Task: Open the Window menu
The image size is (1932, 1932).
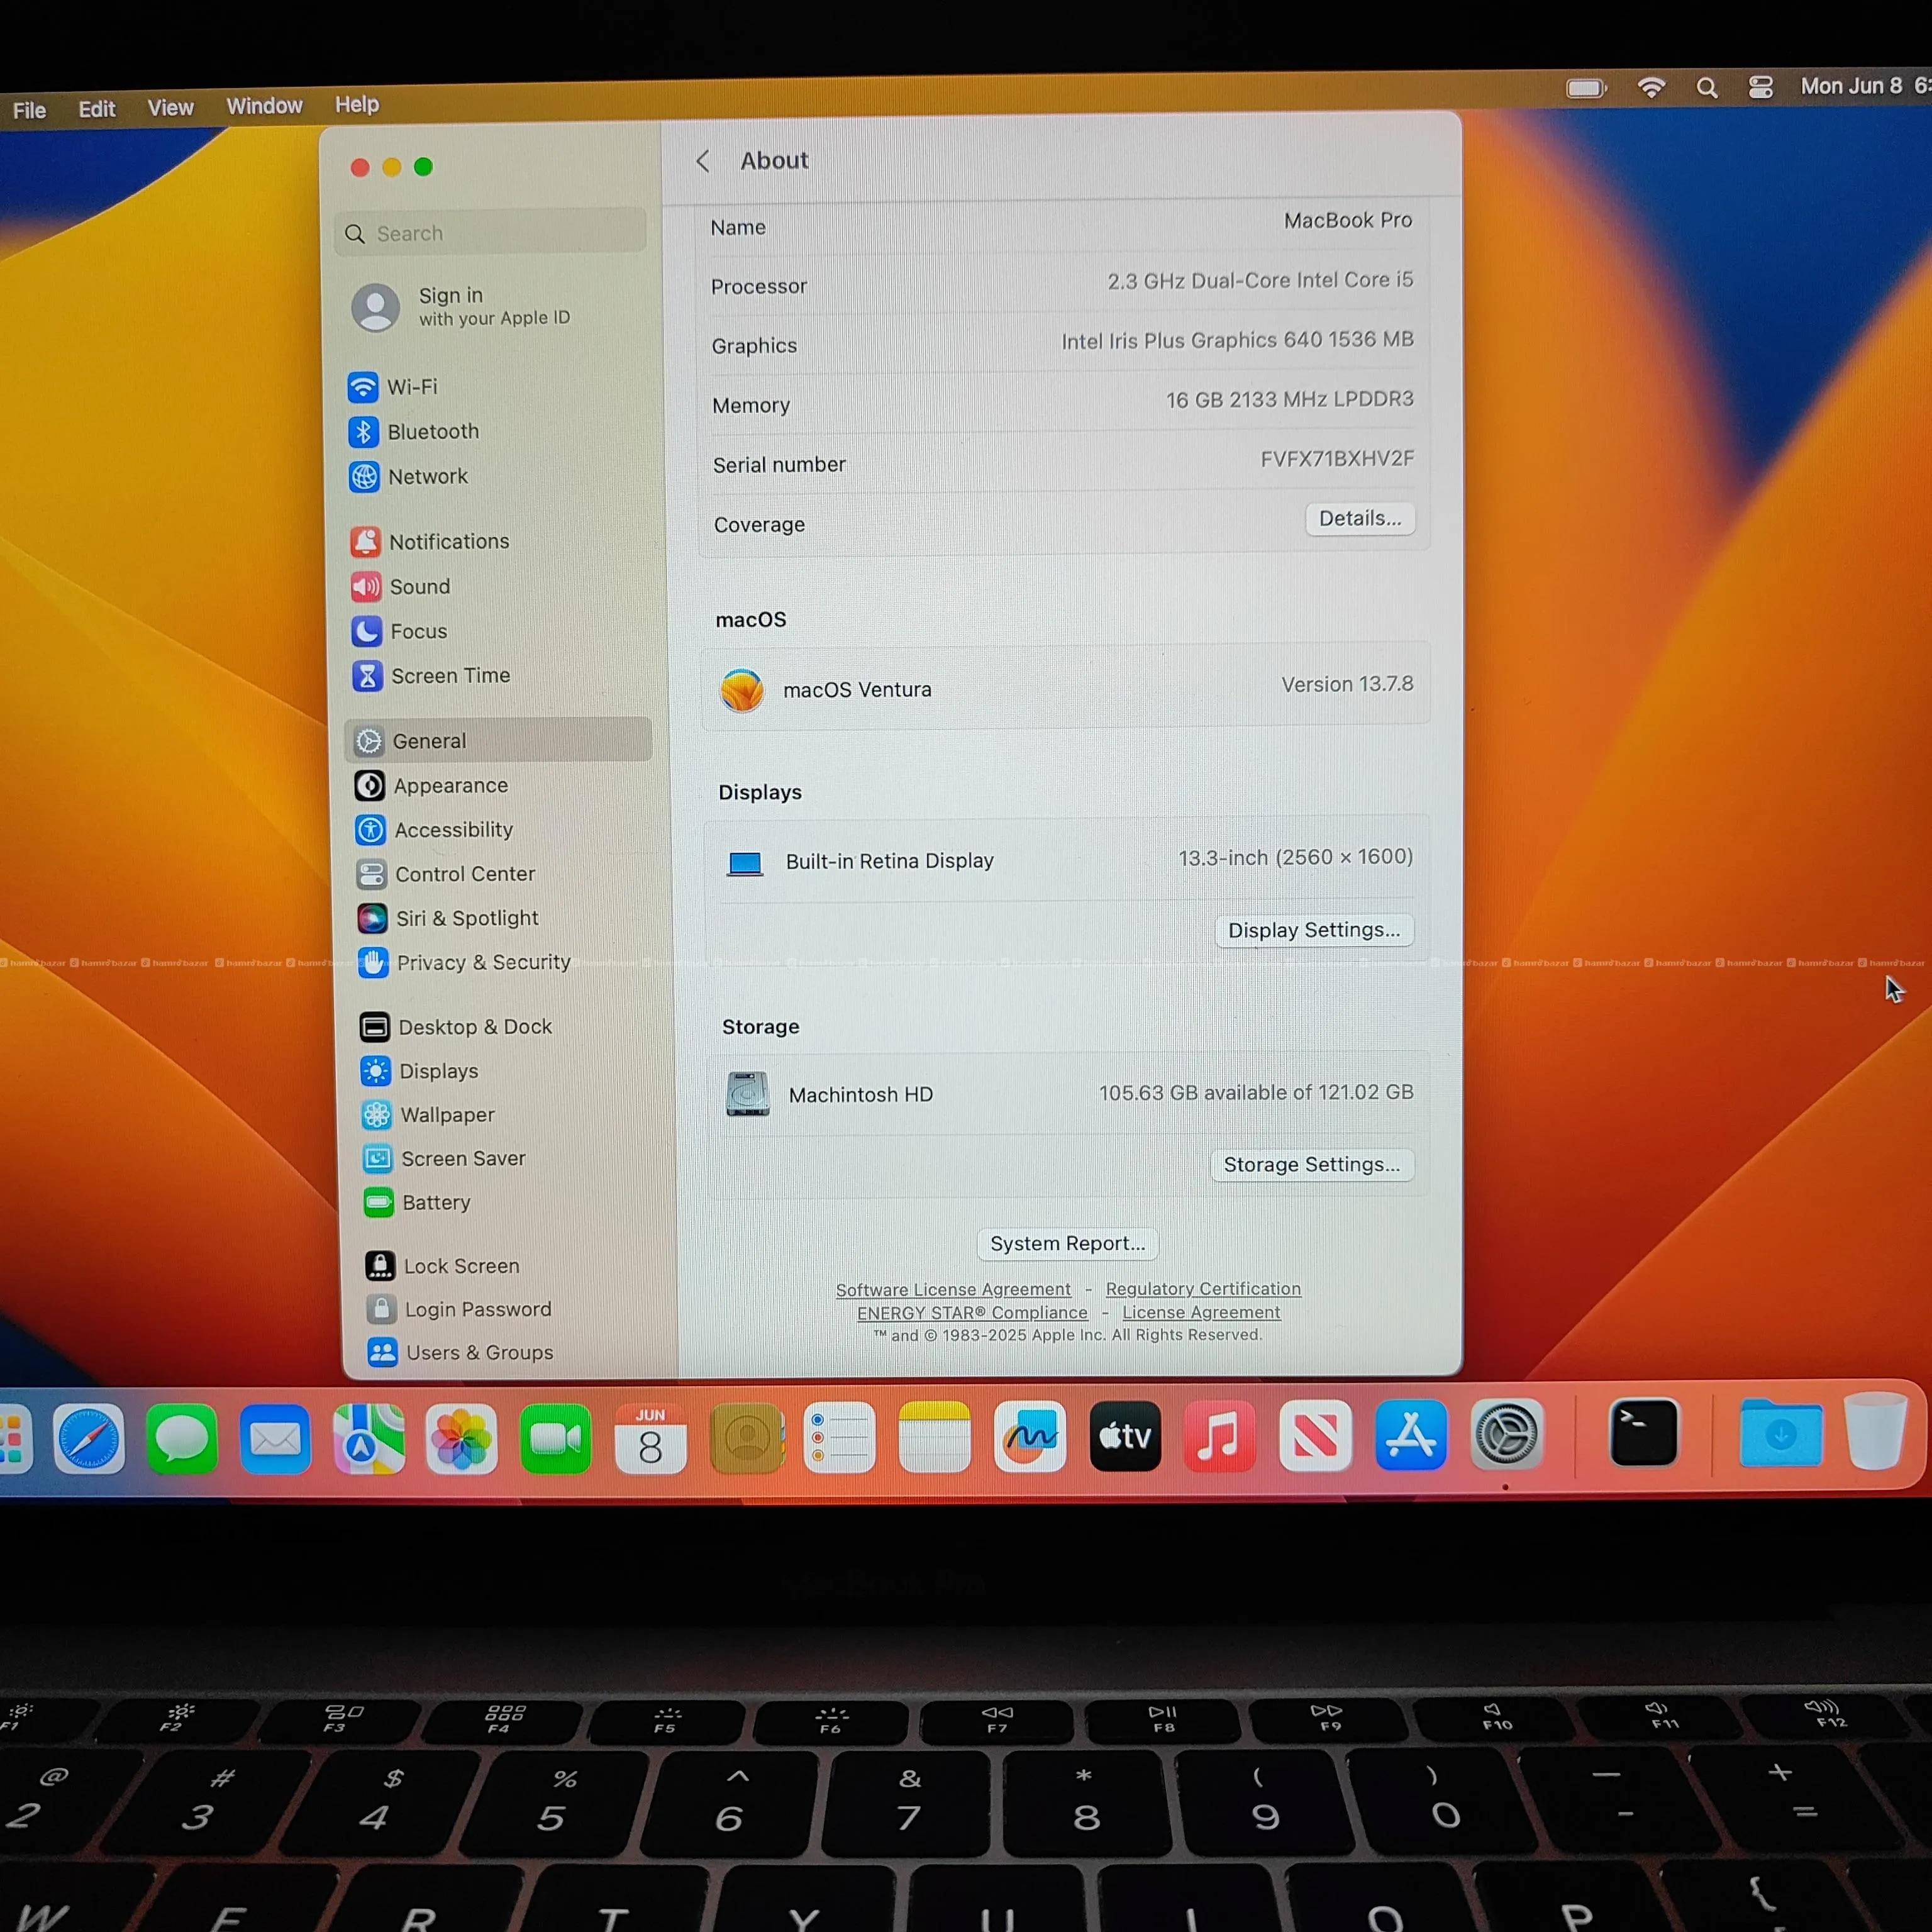Action: coord(264,106)
